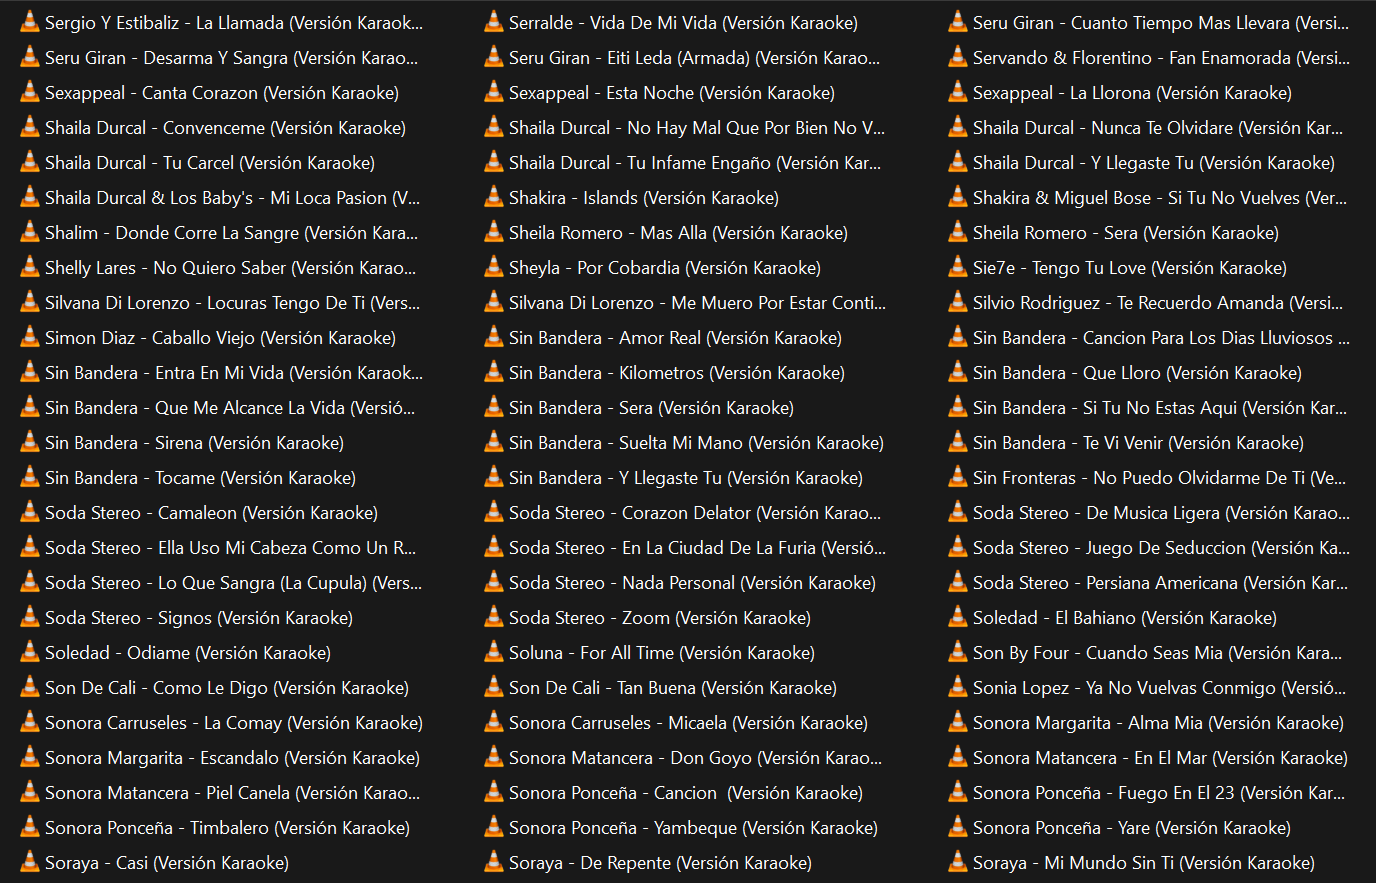Select Shaila Durcal - Convenceme file name
This screenshot has width=1376, height=883.
coord(225,128)
